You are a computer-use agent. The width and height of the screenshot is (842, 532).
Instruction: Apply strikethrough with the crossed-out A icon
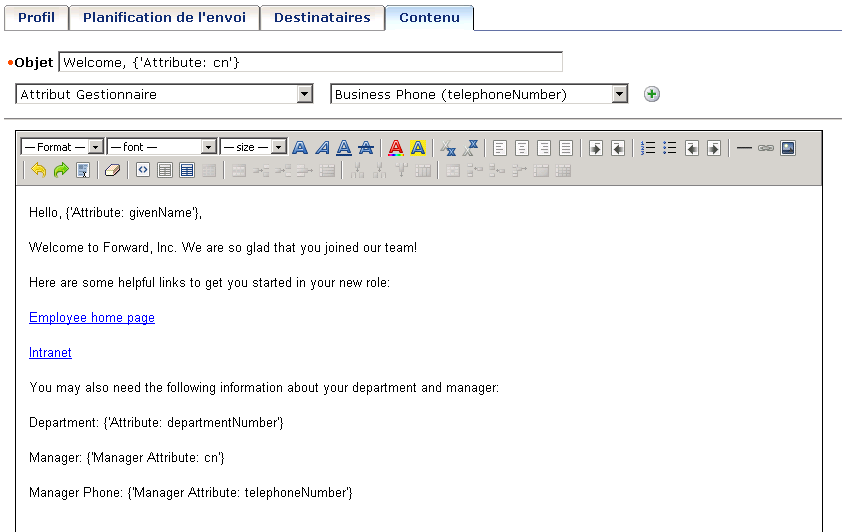[366, 148]
